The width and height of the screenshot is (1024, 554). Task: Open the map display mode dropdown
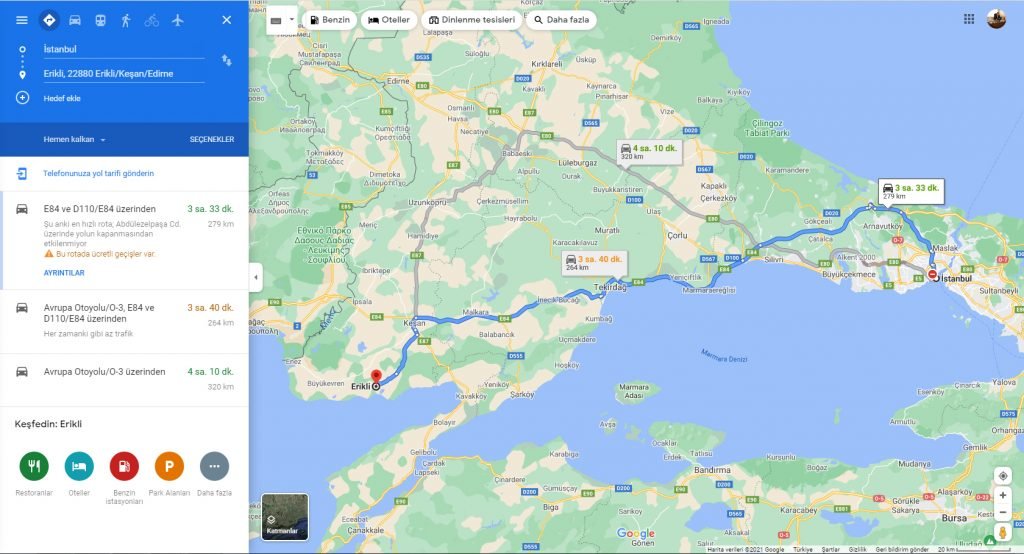click(x=283, y=20)
